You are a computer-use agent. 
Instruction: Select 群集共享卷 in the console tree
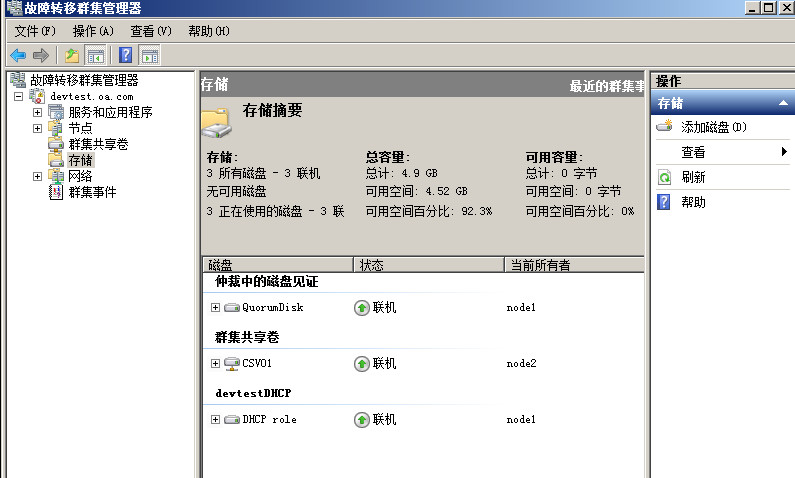tap(98, 144)
